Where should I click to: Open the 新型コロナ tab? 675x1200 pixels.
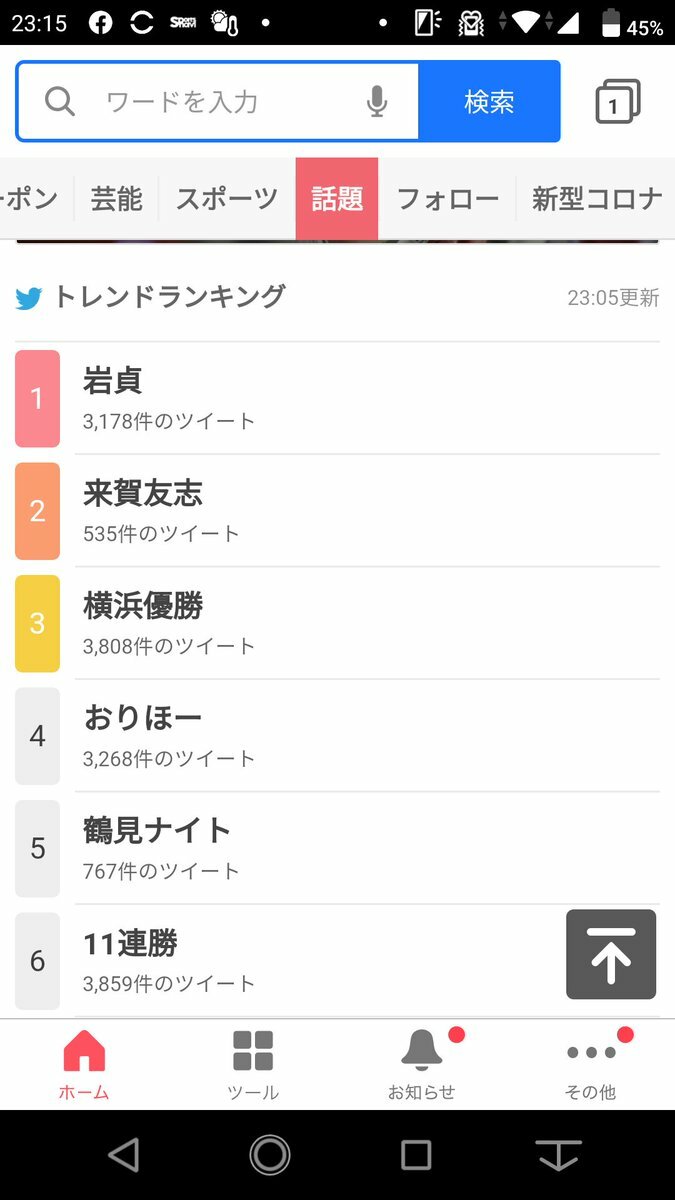click(596, 199)
